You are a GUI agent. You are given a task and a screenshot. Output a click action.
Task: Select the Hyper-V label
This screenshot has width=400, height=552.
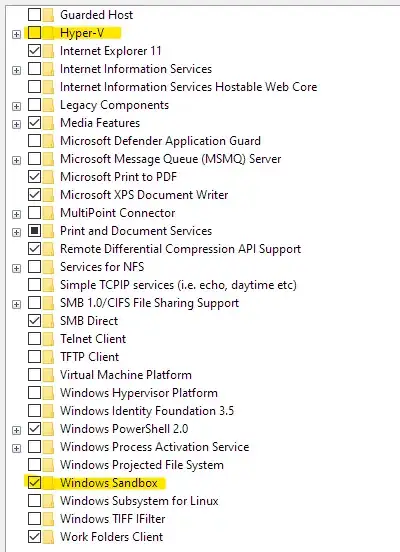coord(82,33)
